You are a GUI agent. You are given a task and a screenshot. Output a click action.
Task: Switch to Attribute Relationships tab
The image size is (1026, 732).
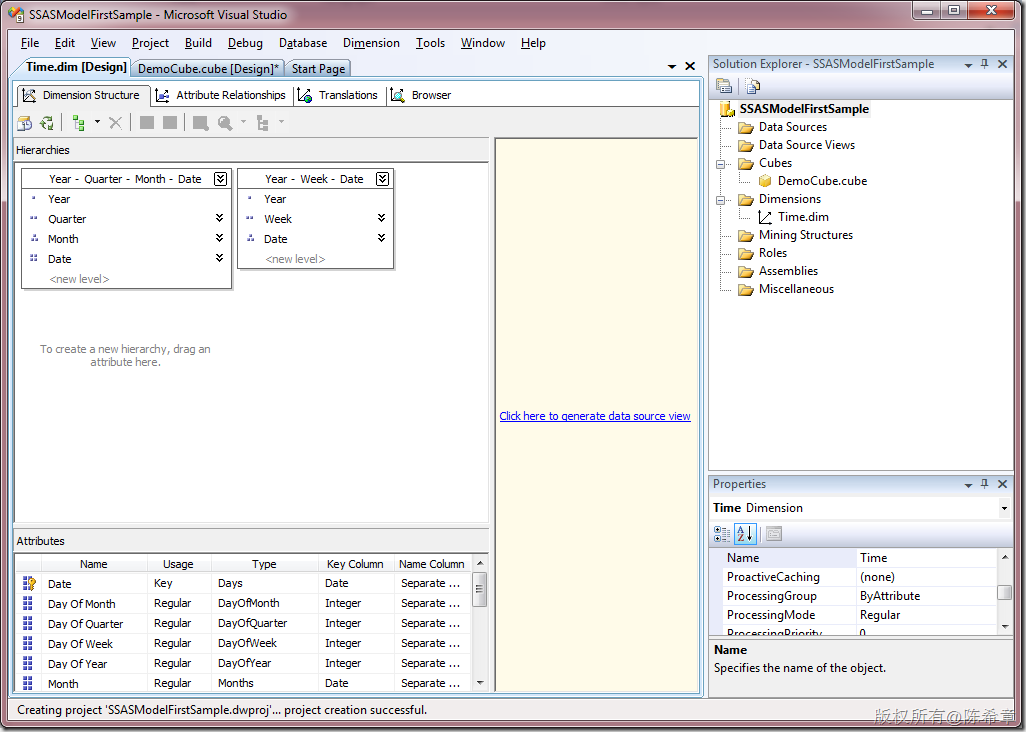point(221,95)
